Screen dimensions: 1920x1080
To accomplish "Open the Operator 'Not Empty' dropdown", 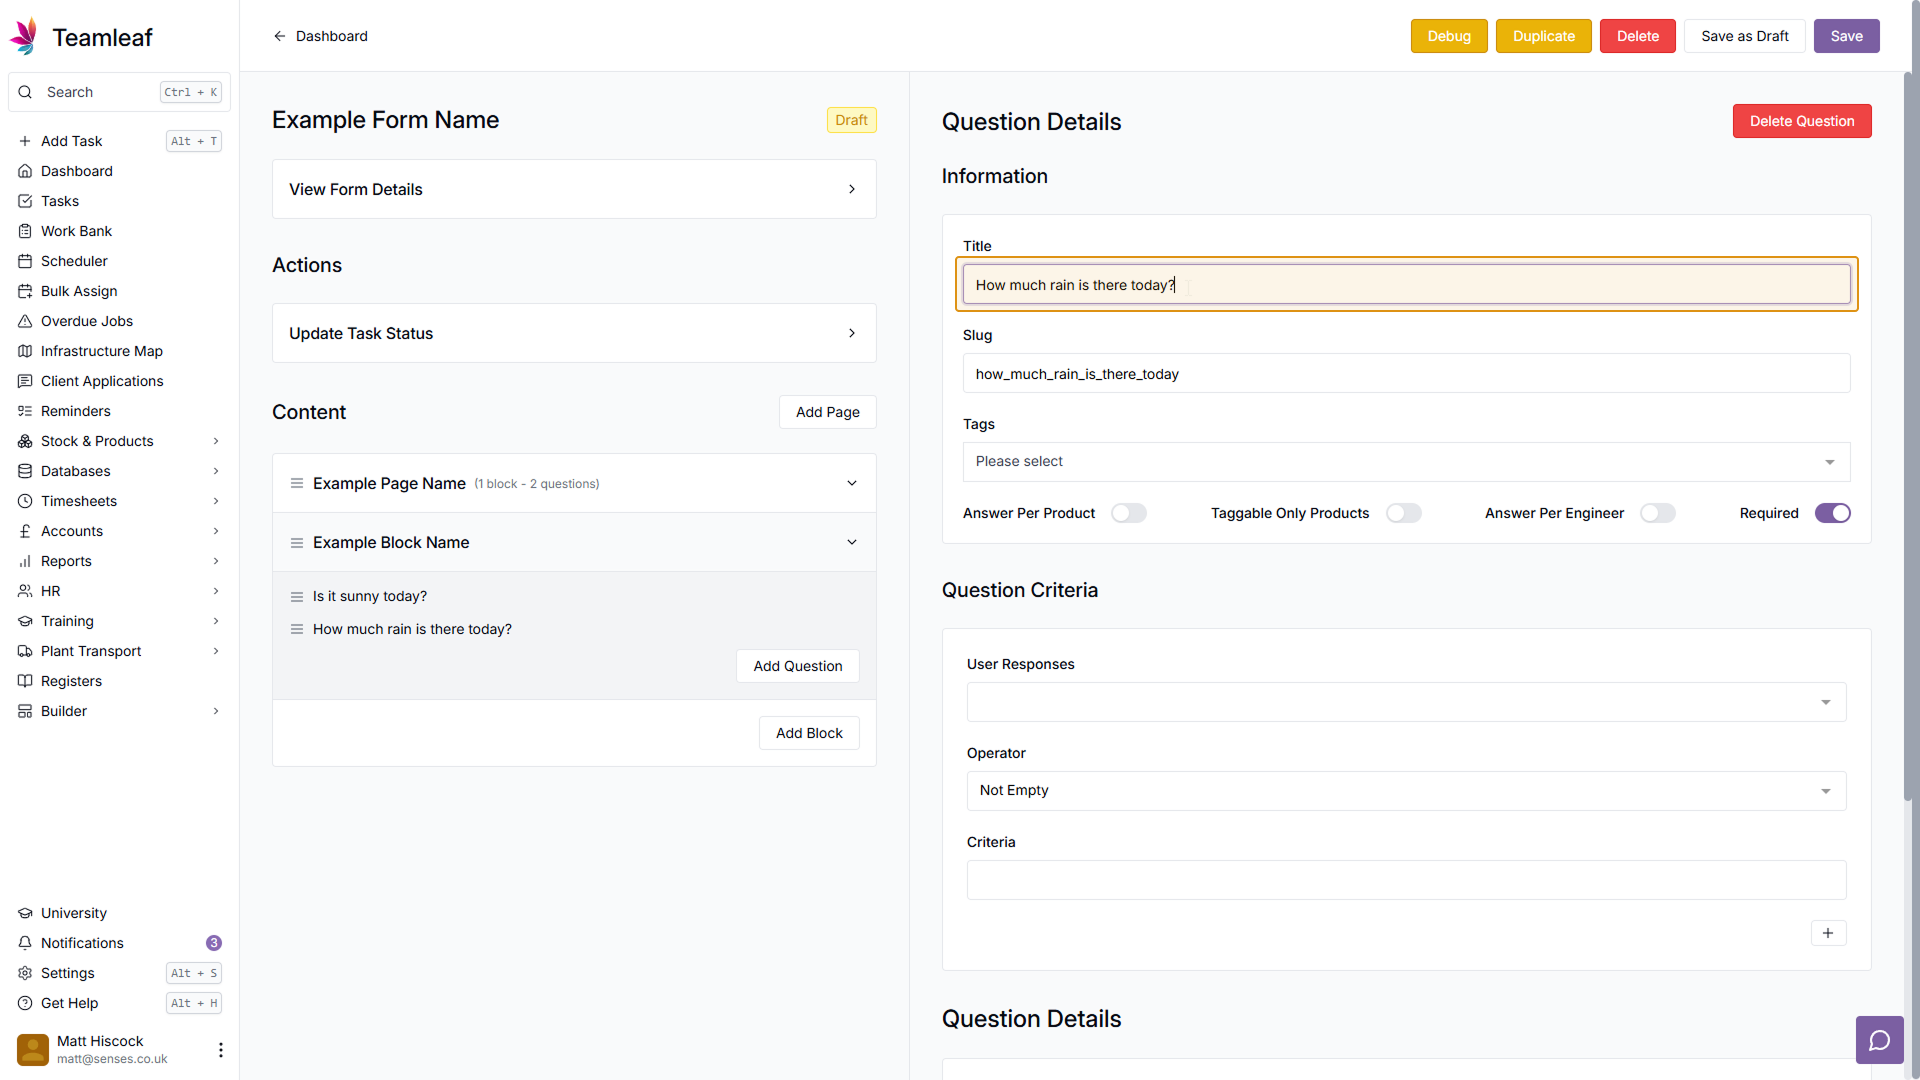I will coord(1405,791).
